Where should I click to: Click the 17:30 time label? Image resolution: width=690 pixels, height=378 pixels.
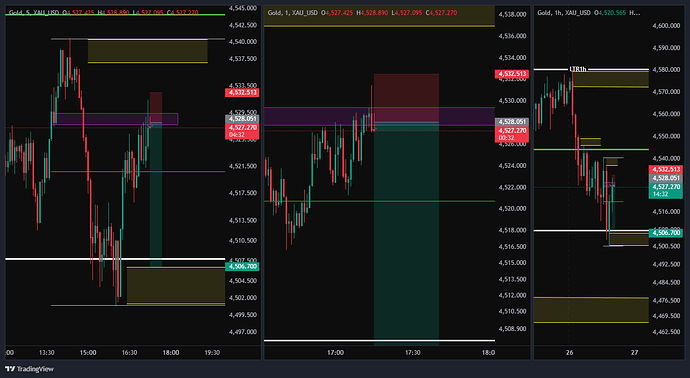(412, 352)
